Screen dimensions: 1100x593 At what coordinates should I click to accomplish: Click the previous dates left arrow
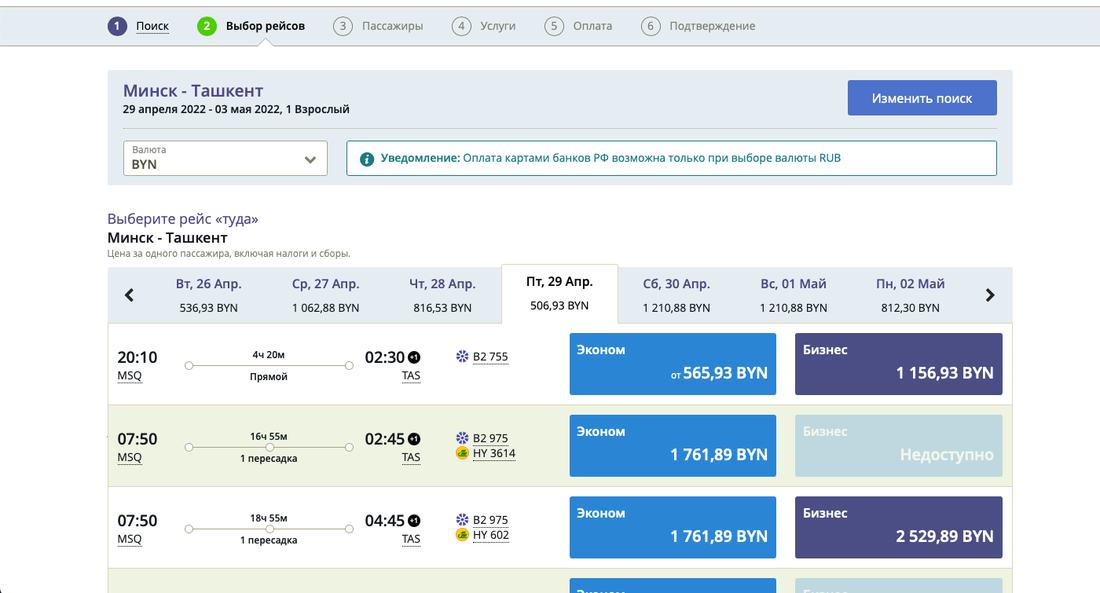click(x=129, y=295)
